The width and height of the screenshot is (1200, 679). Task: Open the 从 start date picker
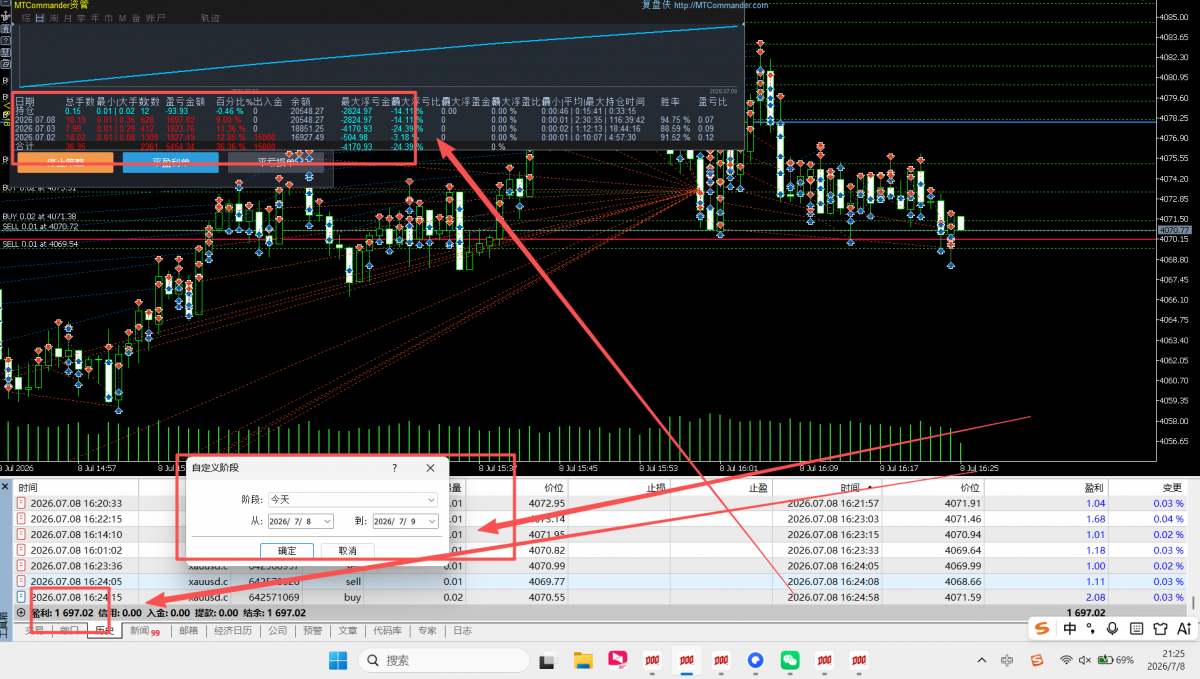tap(300, 521)
